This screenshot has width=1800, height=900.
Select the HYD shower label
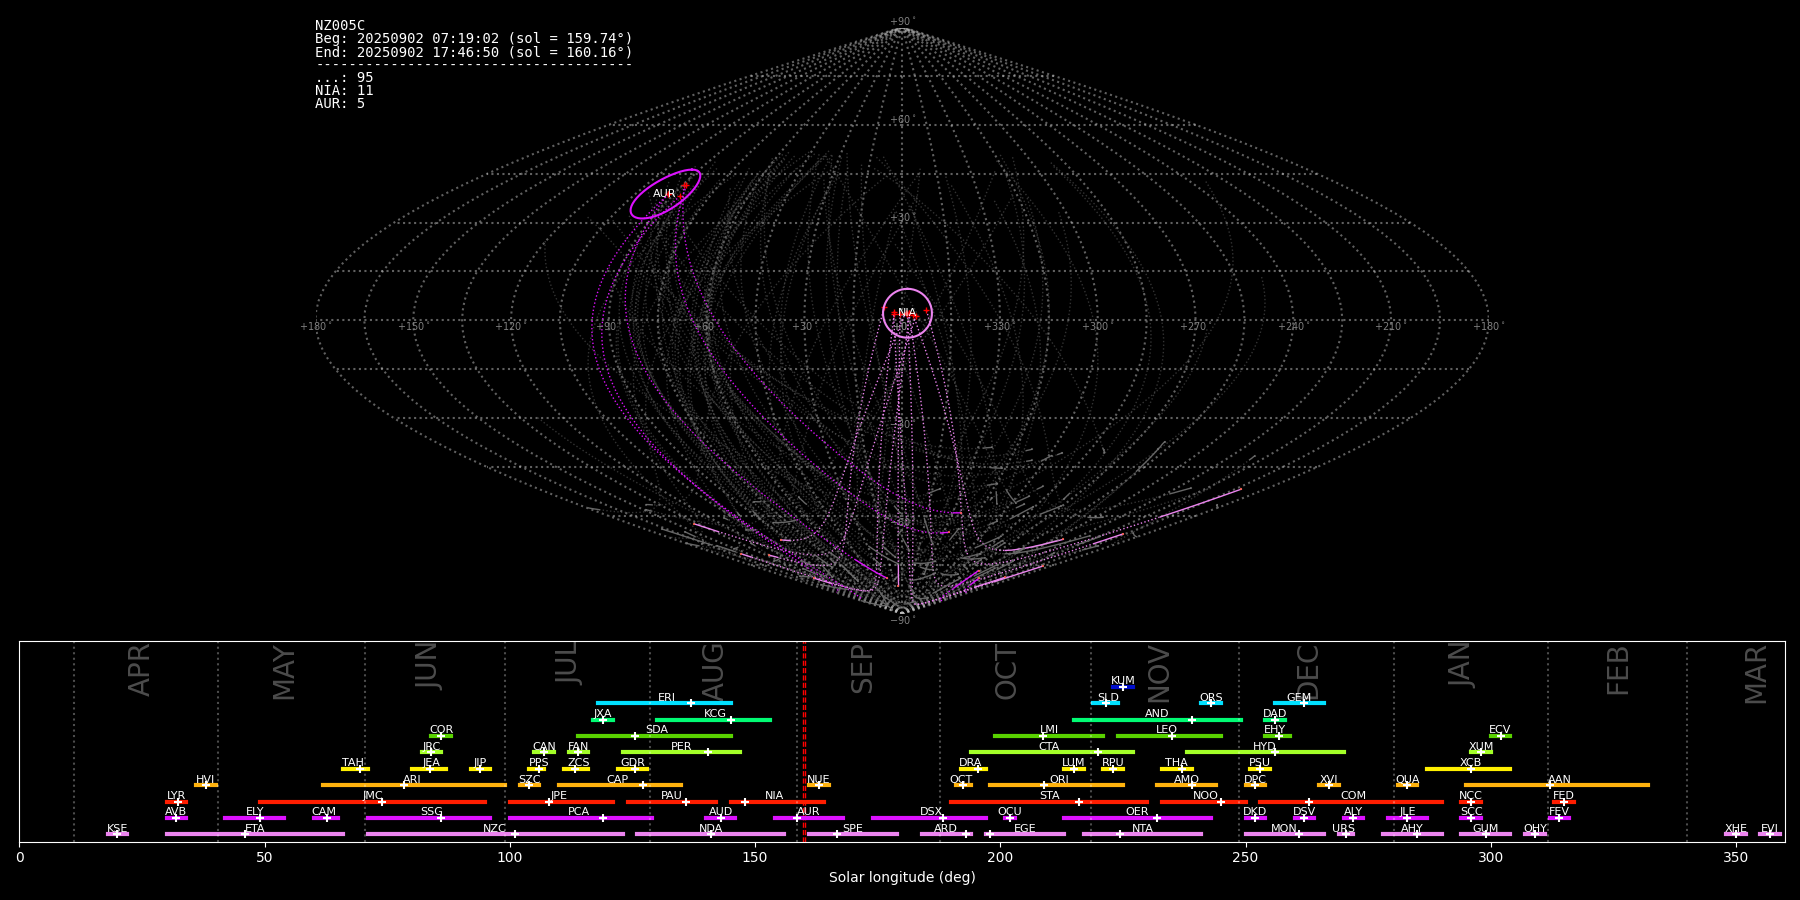pyautogui.click(x=1264, y=747)
